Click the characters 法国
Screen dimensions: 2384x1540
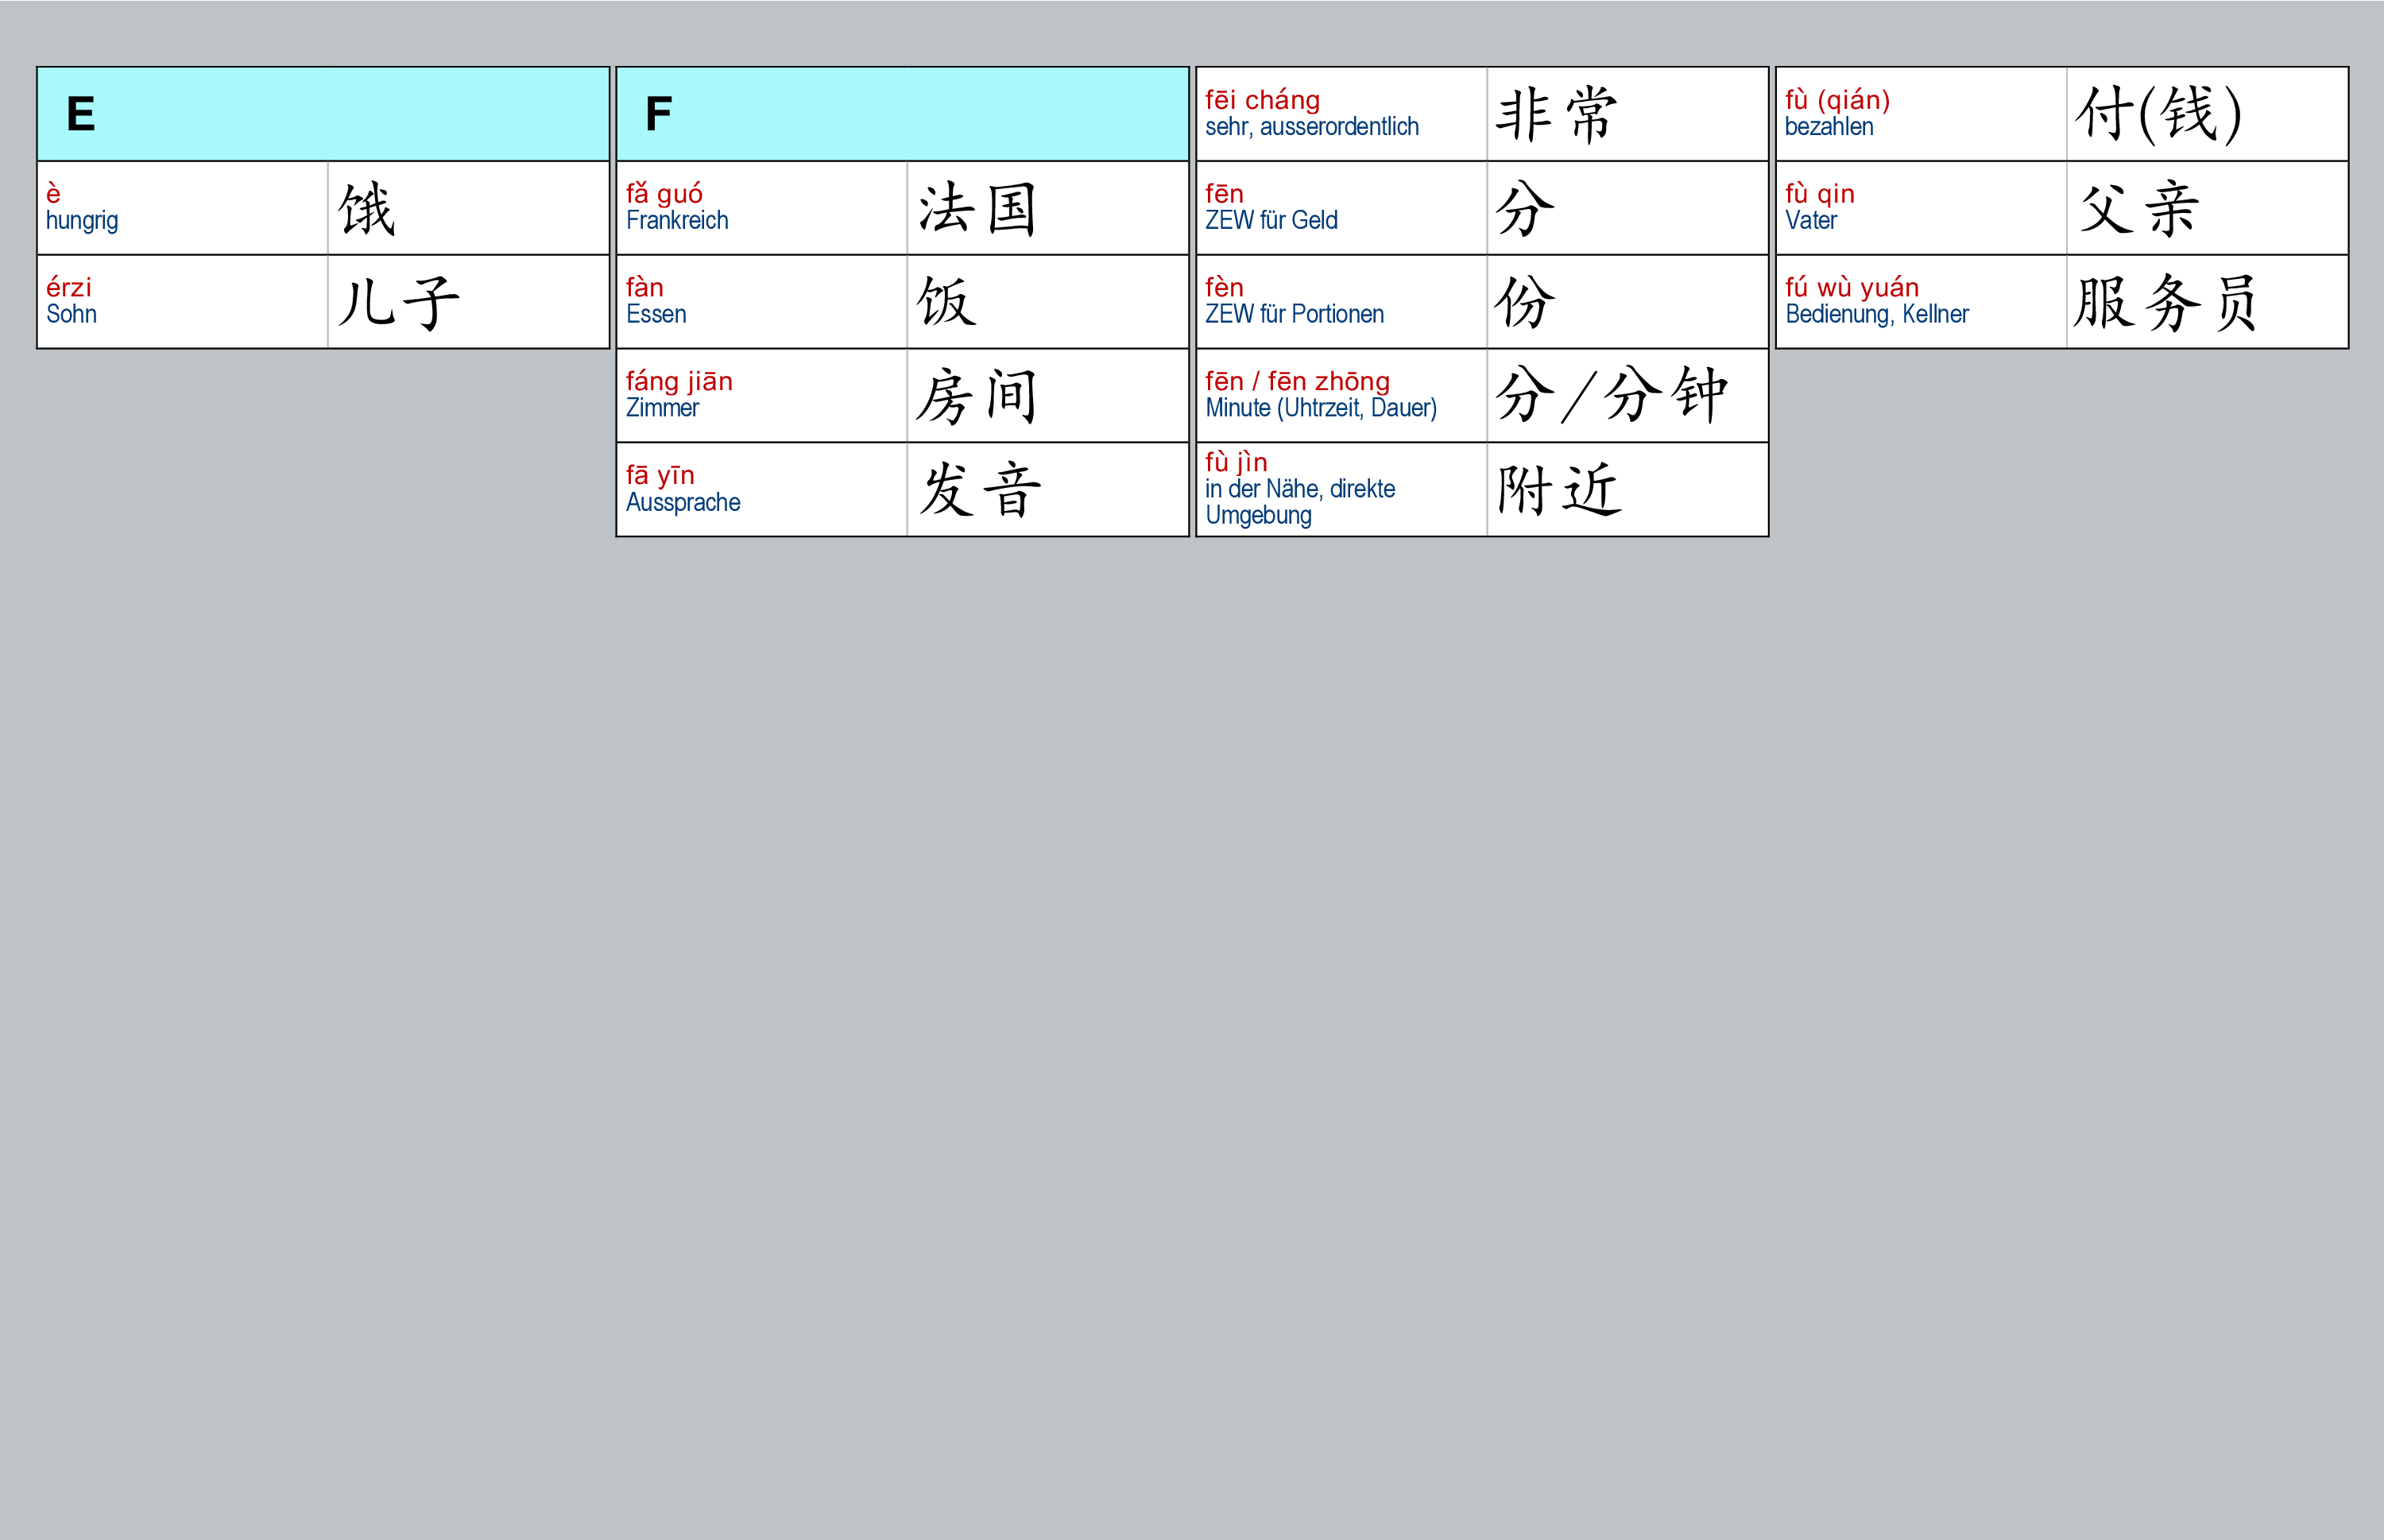click(977, 208)
